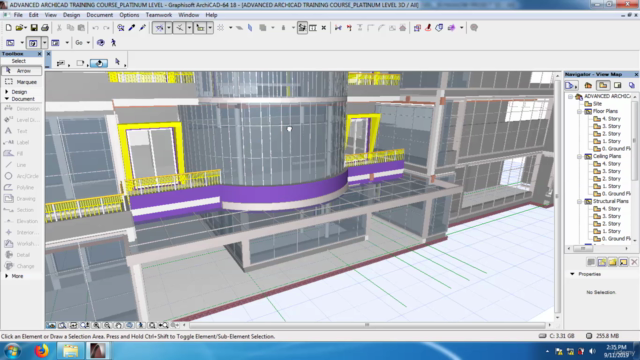Select the Elevation tool in the Toolbox
This screenshot has height=360, width=640.
click(x=22, y=221)
